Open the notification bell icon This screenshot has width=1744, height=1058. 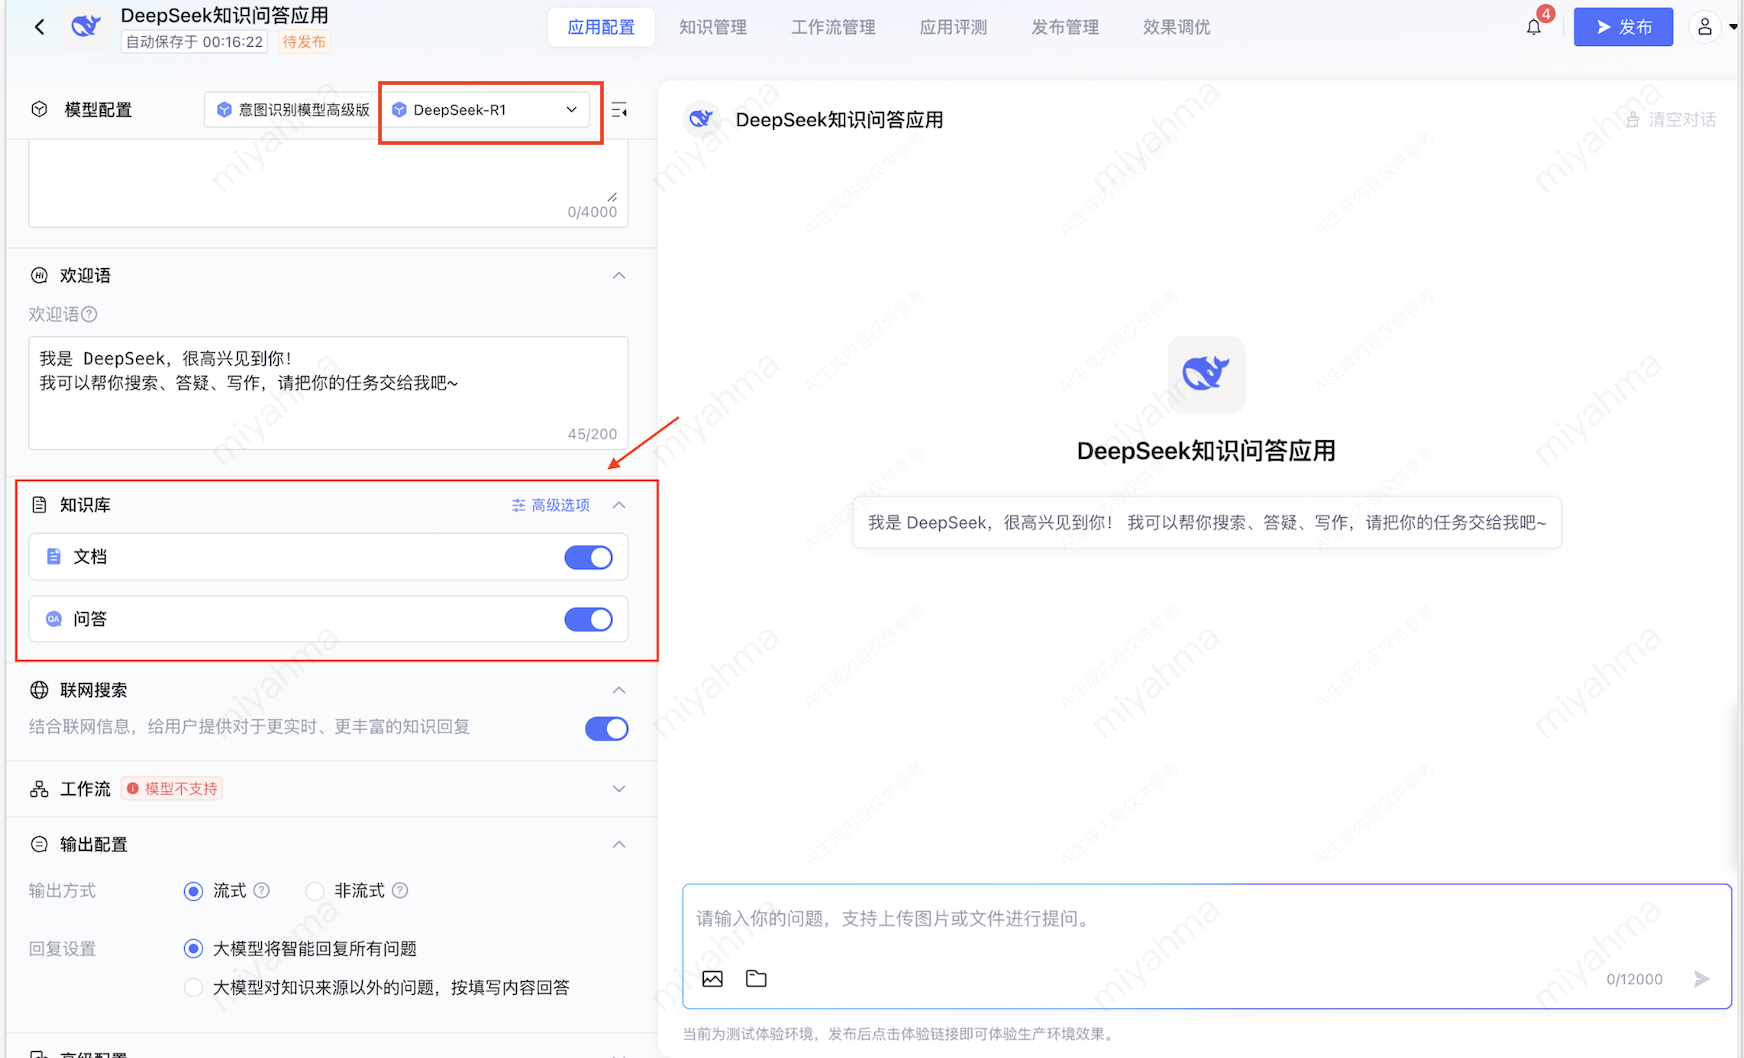click(1533, 27)
